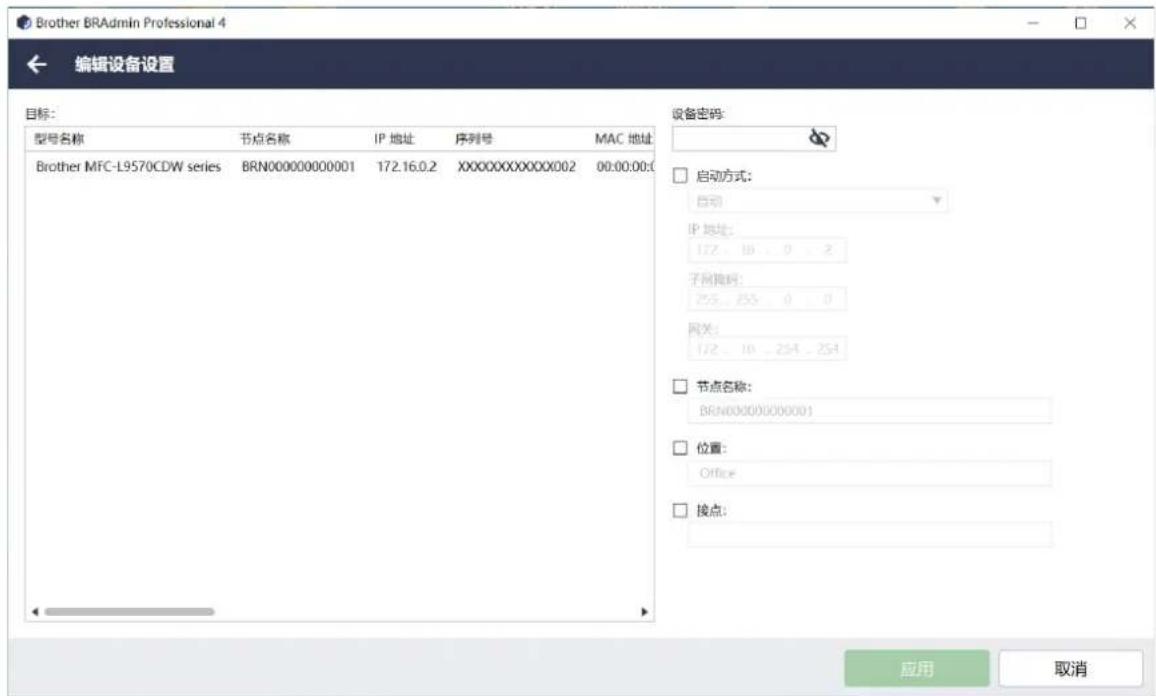The image size is (1156, 696).
Task: Close the BRAdmin window
Action: tap(1129, 23)
